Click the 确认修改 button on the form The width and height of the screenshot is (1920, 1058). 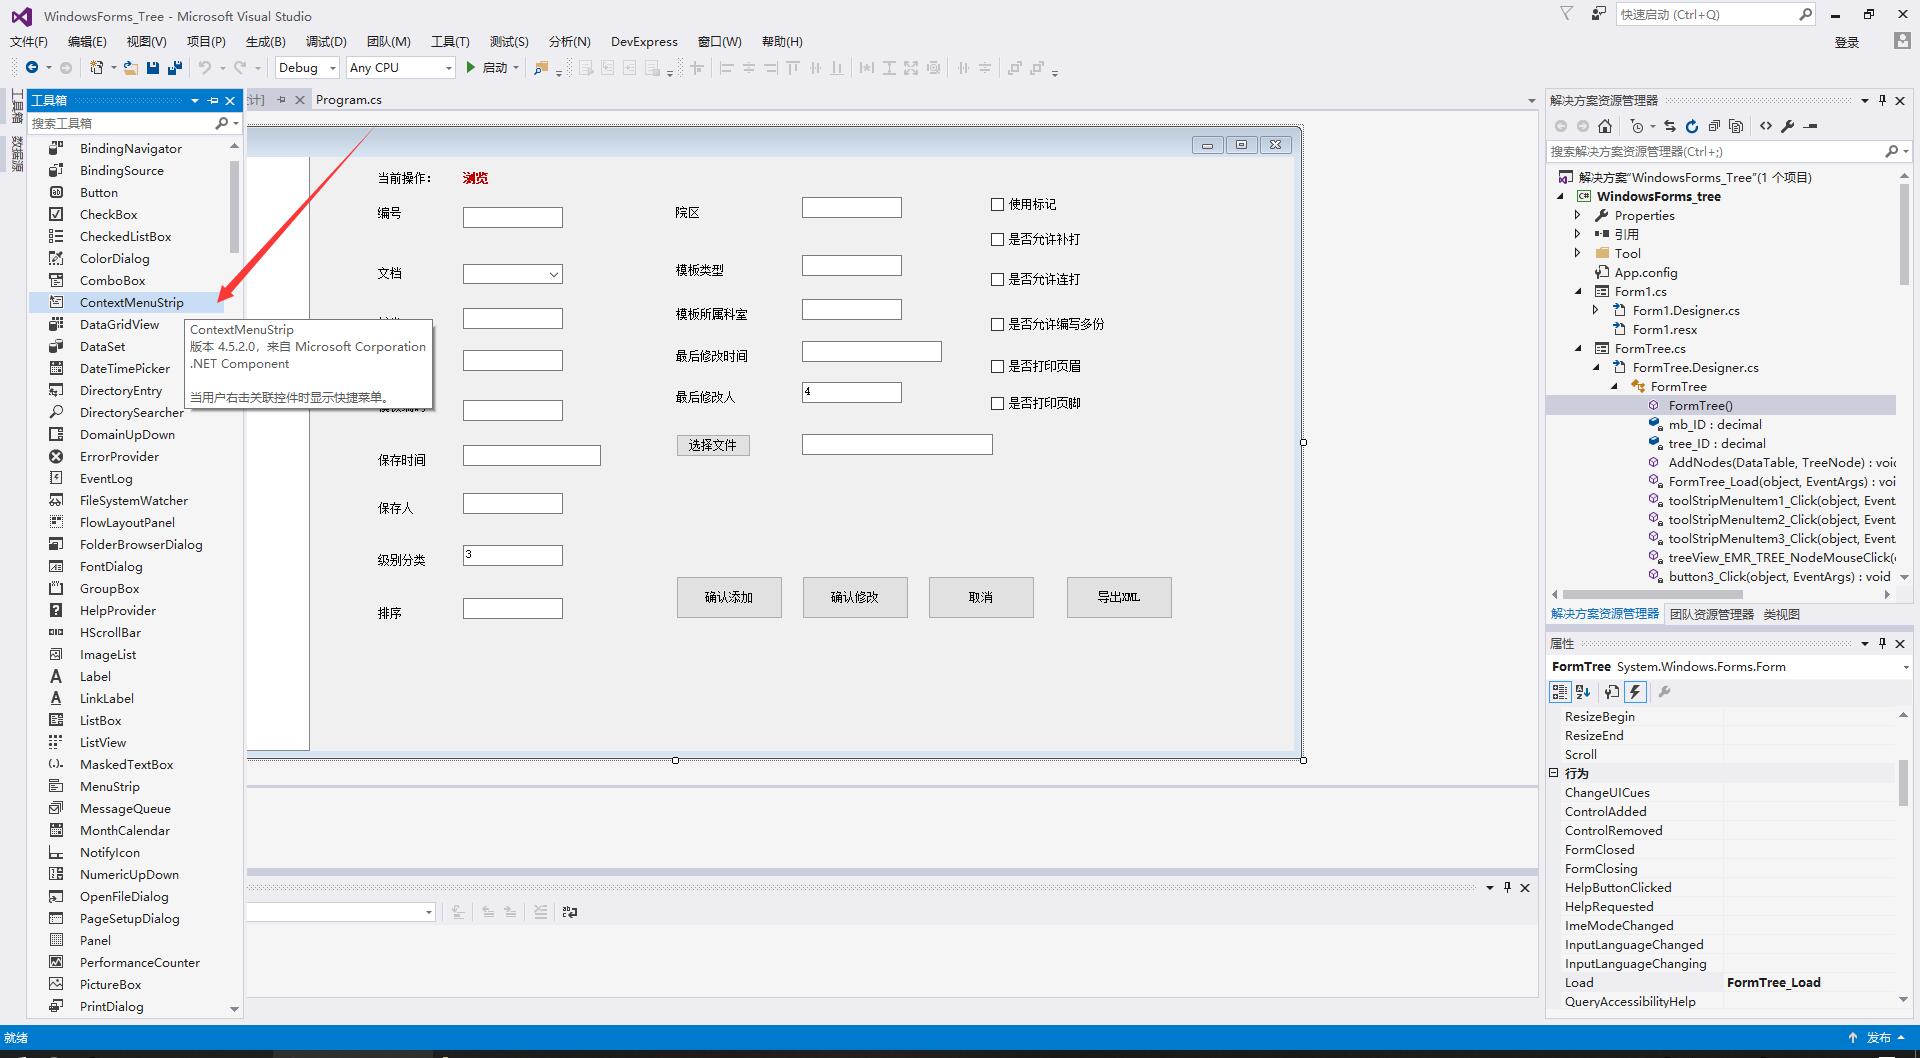855,597
